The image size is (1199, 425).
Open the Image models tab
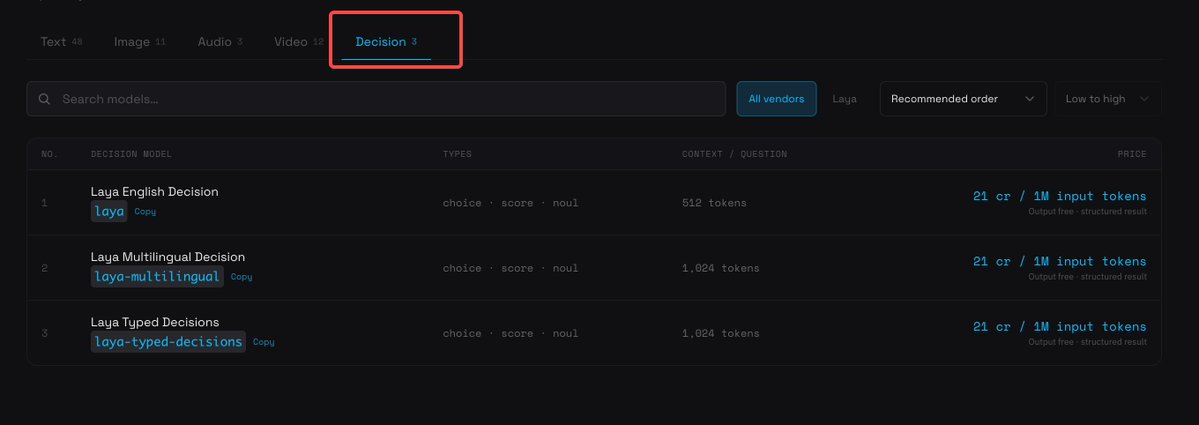click(139, 42)
